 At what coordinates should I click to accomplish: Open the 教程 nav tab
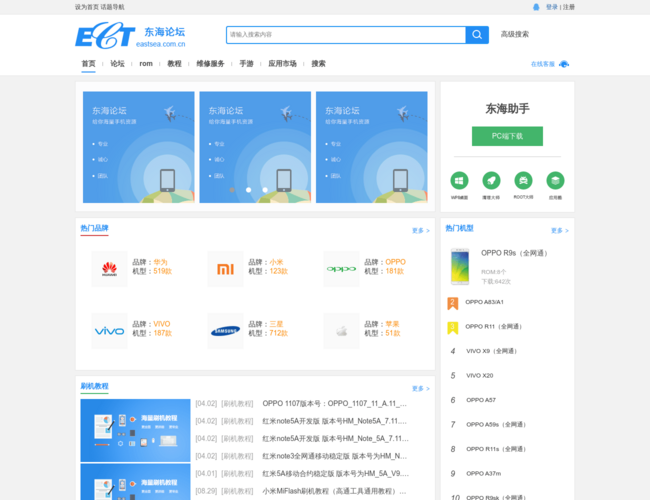pyautogui.click(x=175, y=63)
